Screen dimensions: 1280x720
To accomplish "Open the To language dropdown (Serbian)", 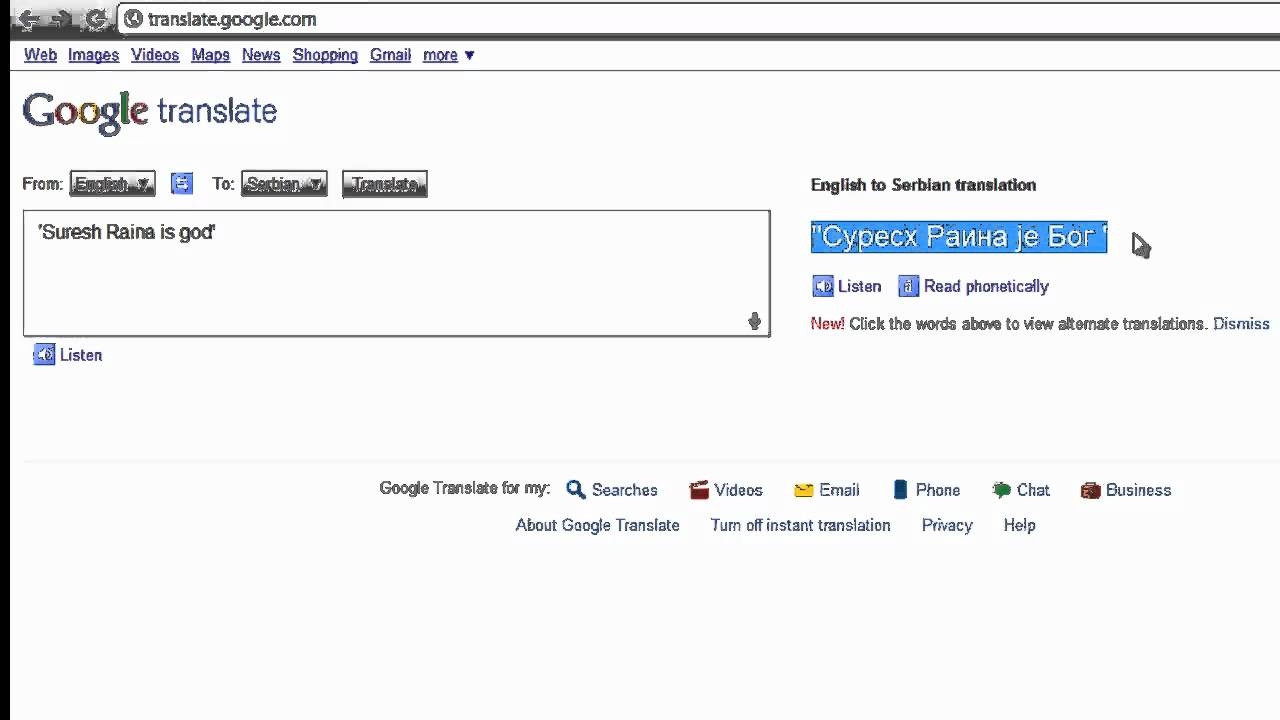I will click(284, 184).
